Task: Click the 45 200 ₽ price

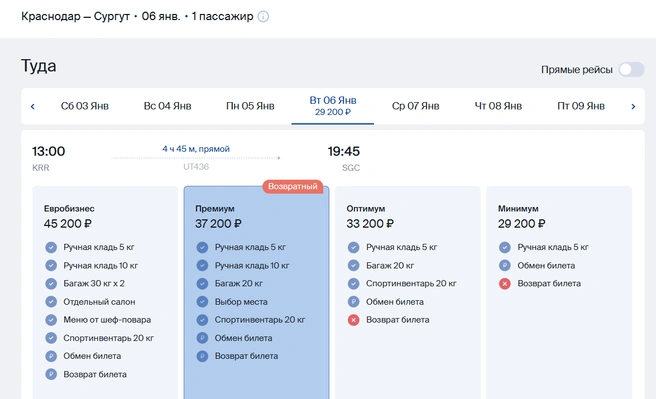Action: (x=67, y=224)
